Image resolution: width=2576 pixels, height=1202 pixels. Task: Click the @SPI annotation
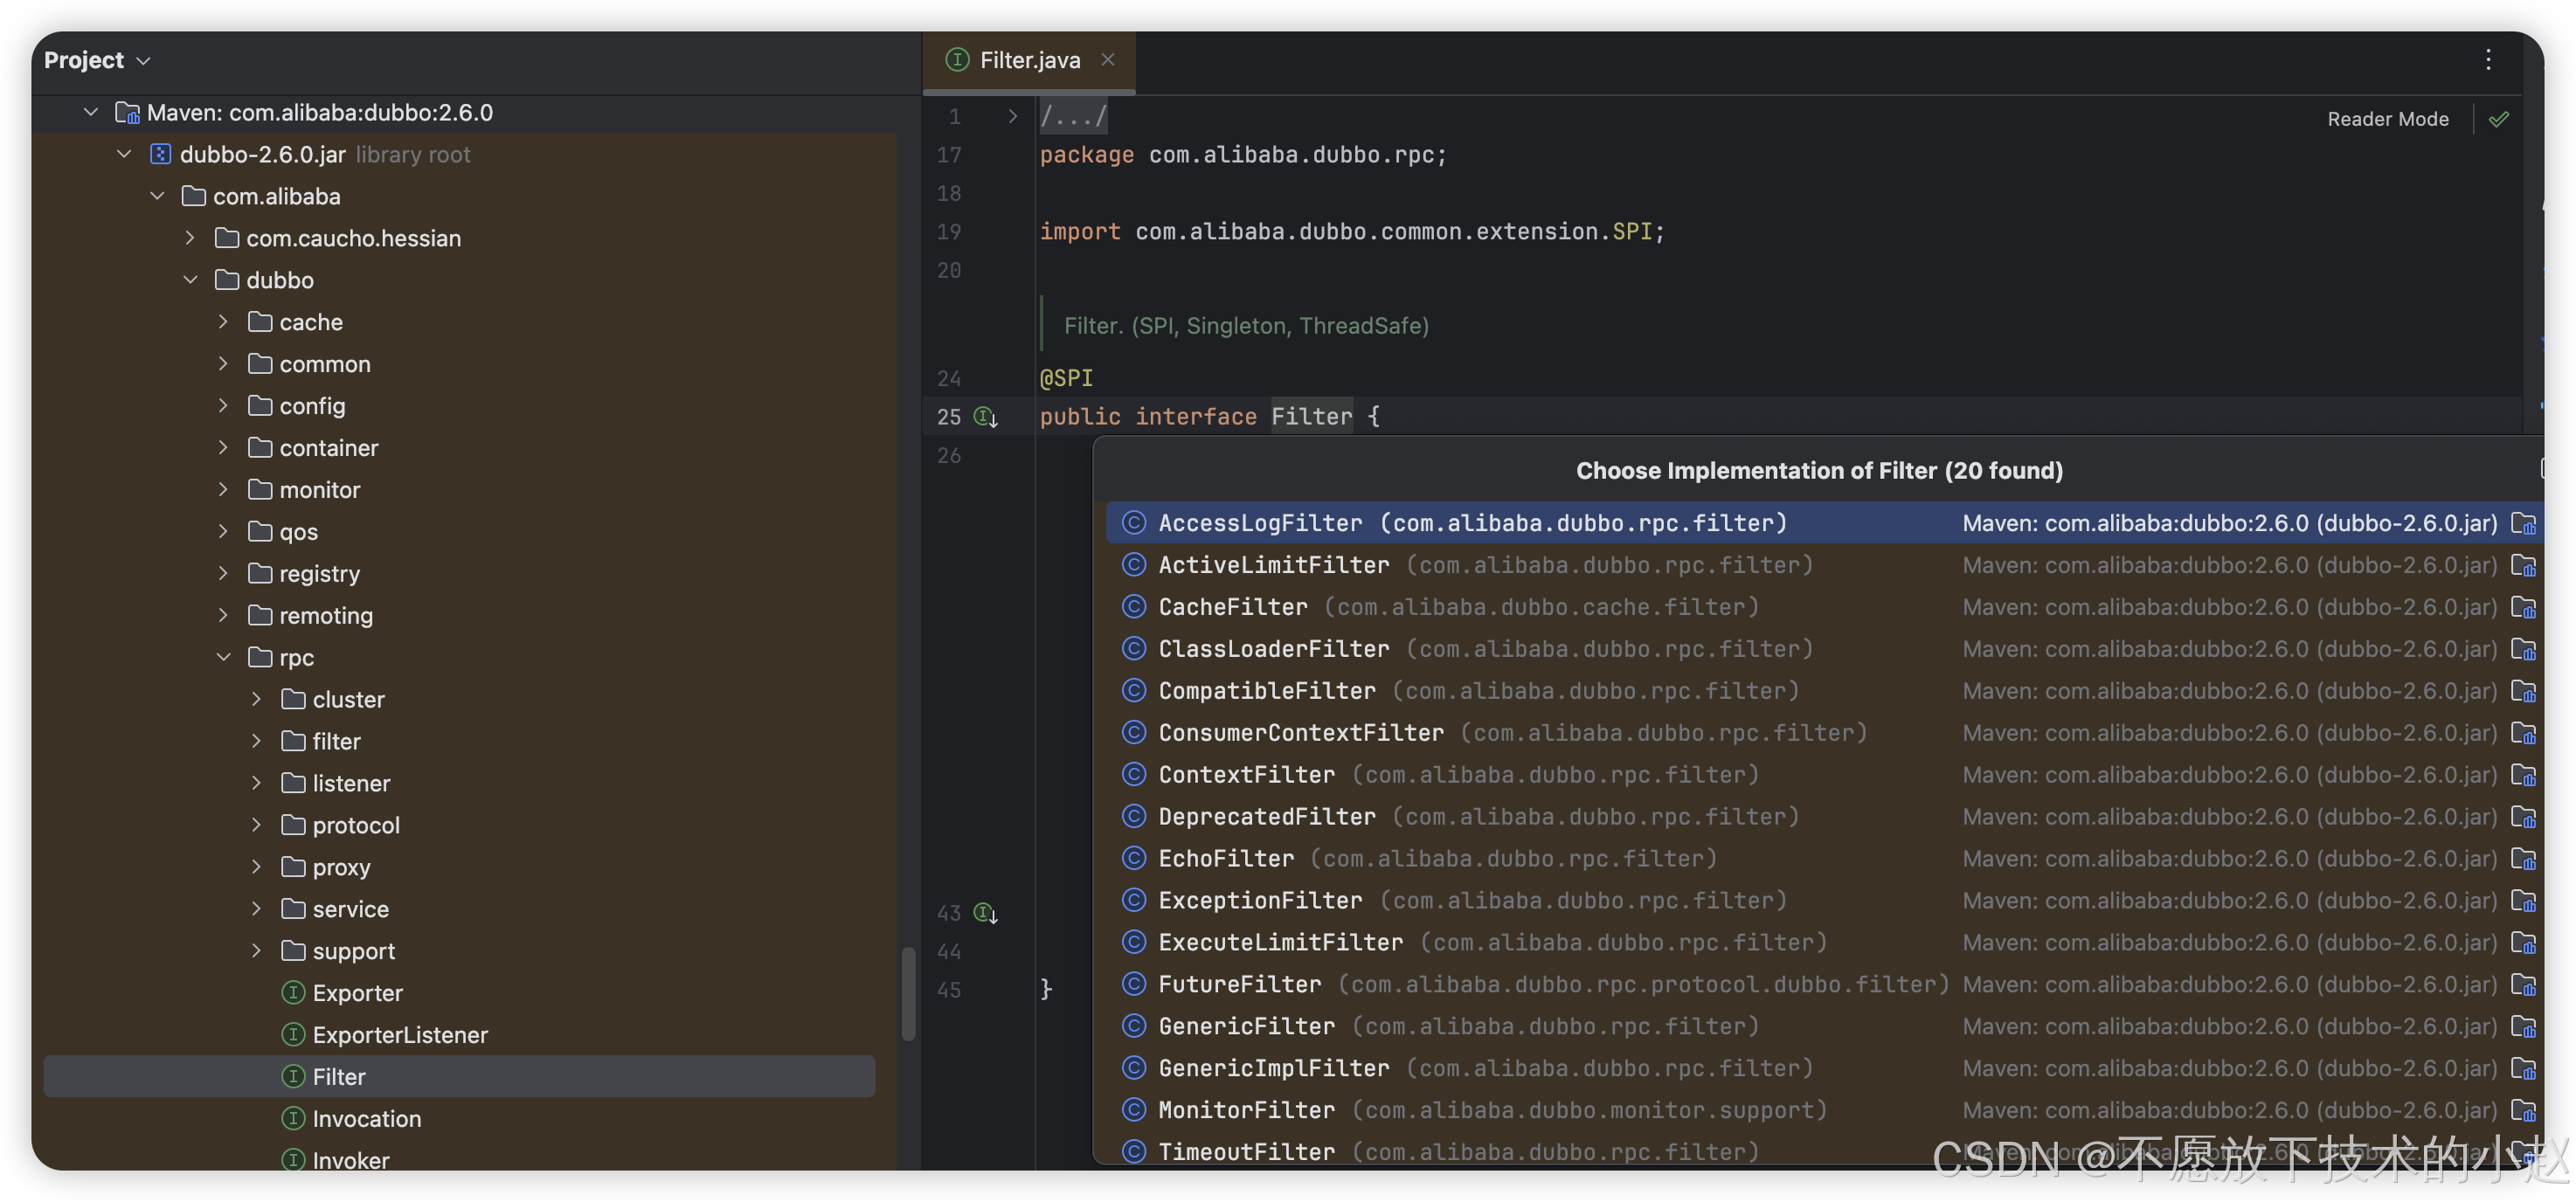coord(1066,378)
